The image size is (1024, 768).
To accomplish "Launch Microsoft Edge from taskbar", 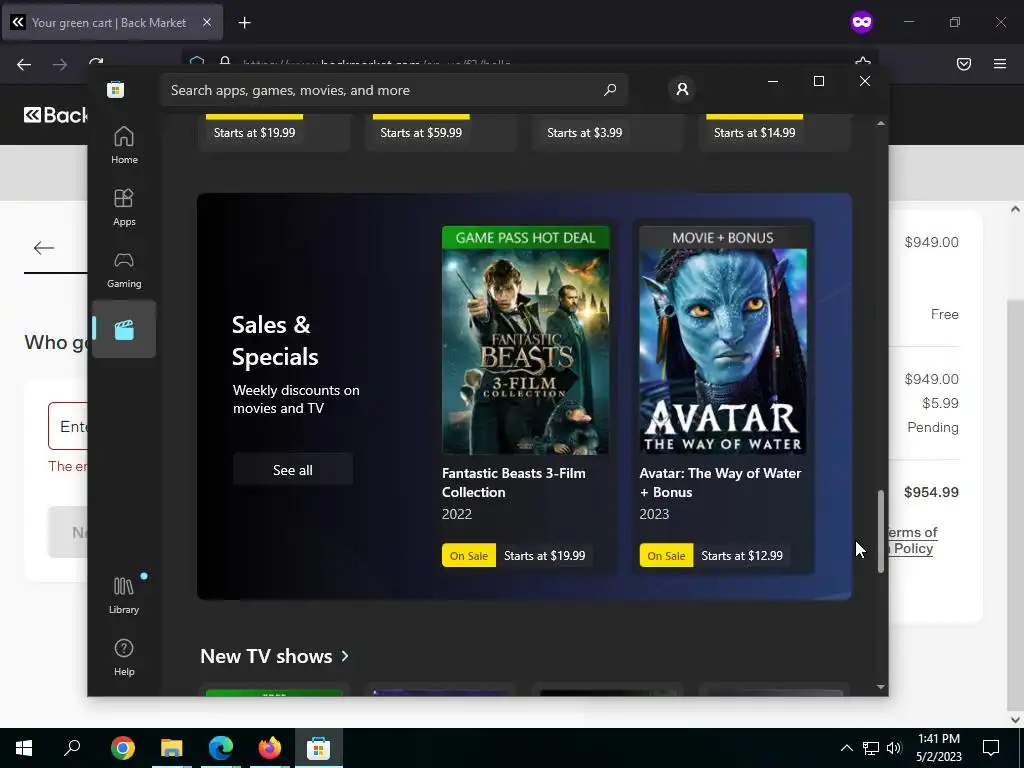I will [221, 748].
